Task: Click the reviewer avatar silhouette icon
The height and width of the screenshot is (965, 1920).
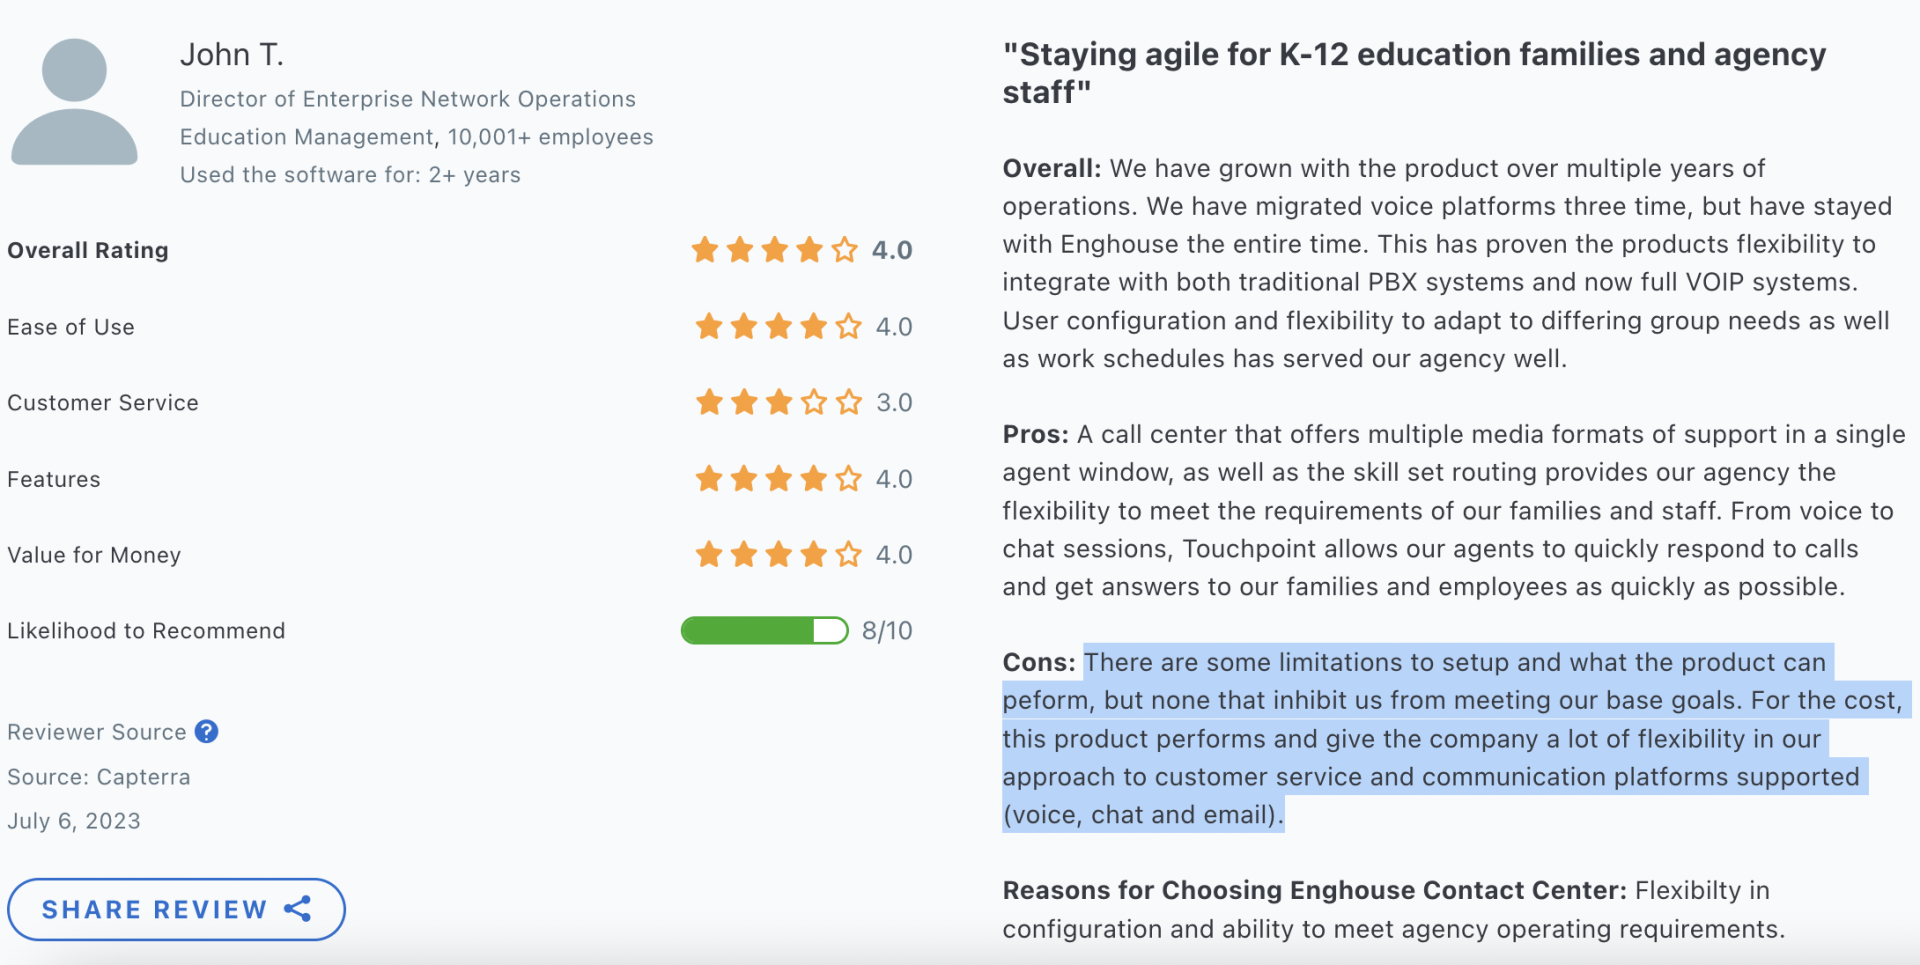Action: [74, 102]
